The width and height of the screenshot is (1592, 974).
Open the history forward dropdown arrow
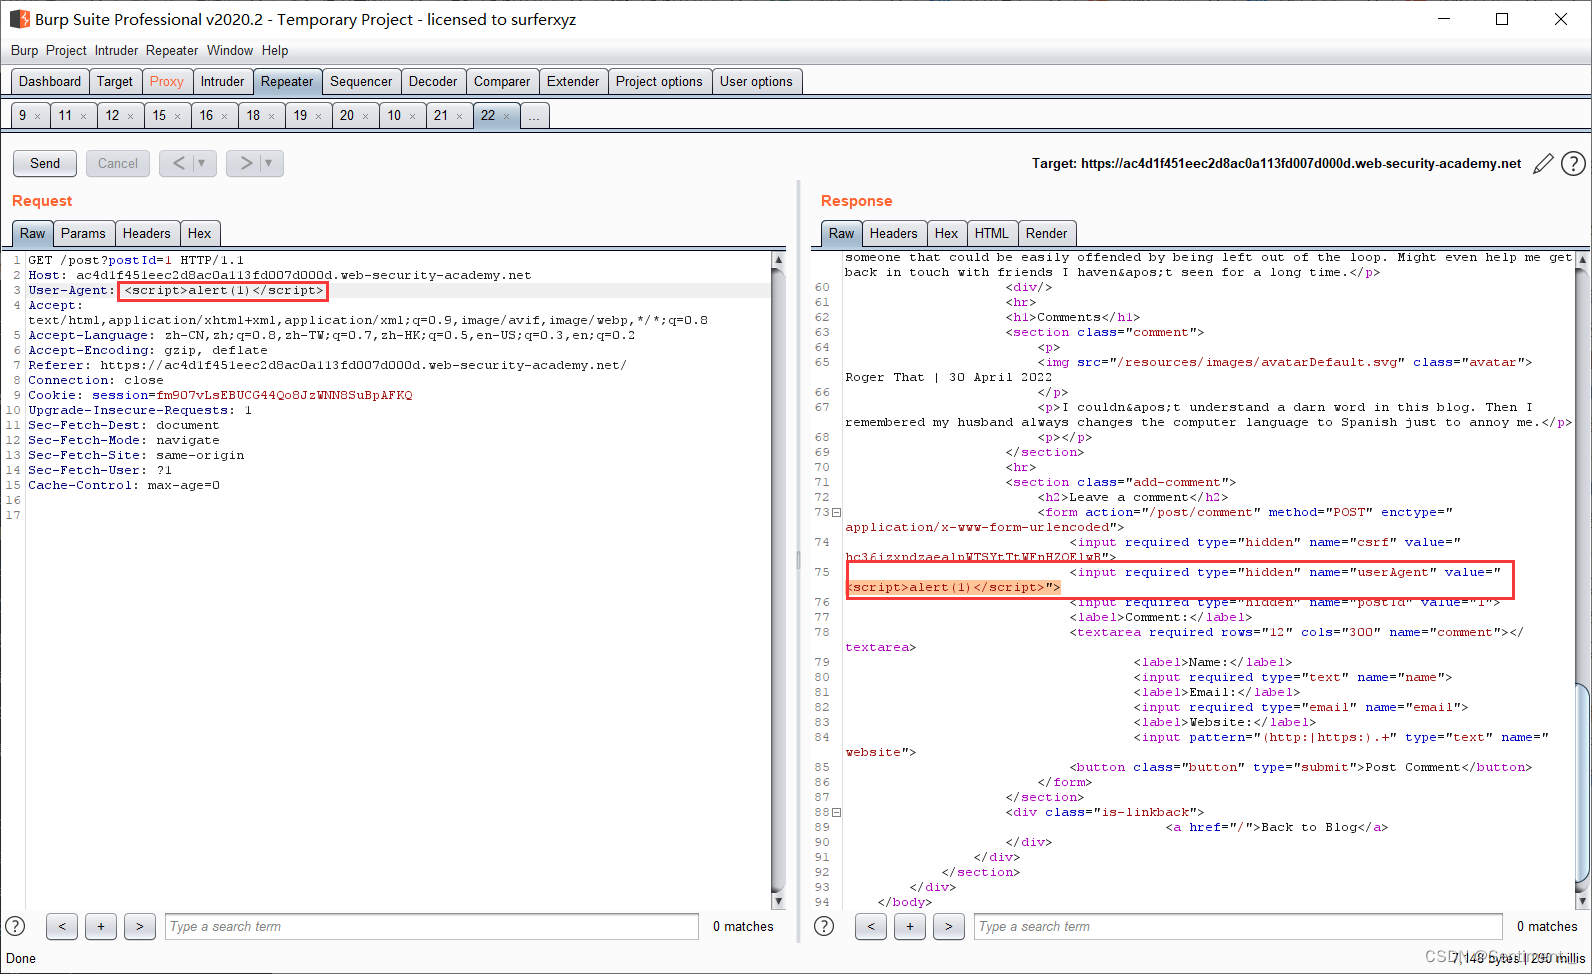(x=270, y=163)
